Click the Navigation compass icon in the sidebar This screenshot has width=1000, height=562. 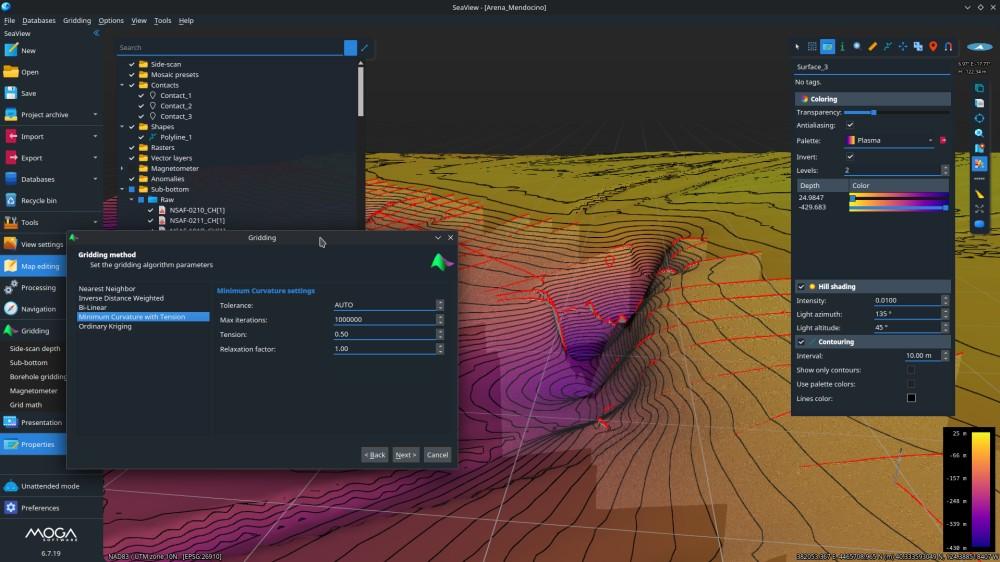[10, 309]
